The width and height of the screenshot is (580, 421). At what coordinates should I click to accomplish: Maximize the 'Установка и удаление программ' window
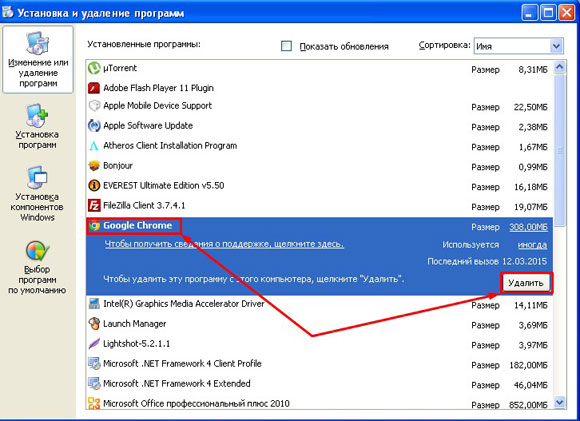coord(548,13)
